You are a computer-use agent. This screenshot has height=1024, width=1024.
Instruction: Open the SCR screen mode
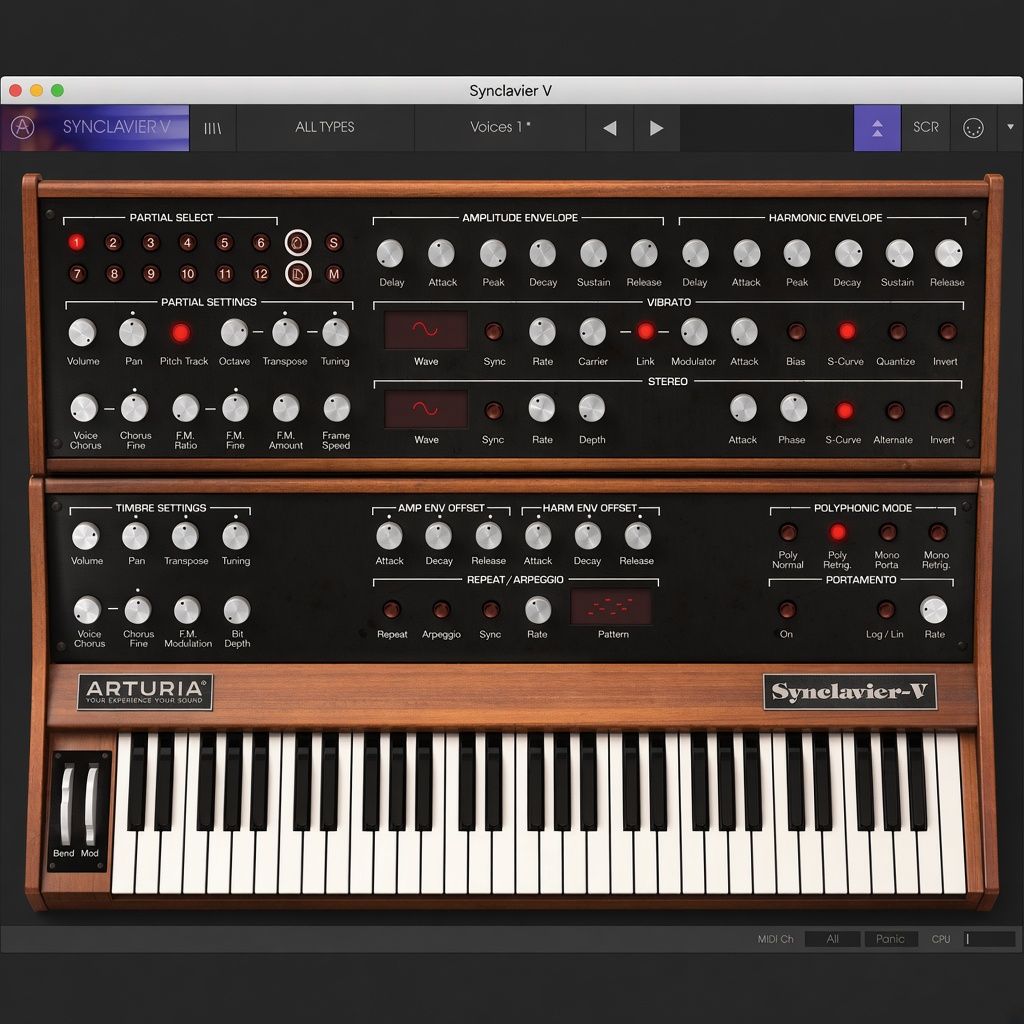click(925, 127)
